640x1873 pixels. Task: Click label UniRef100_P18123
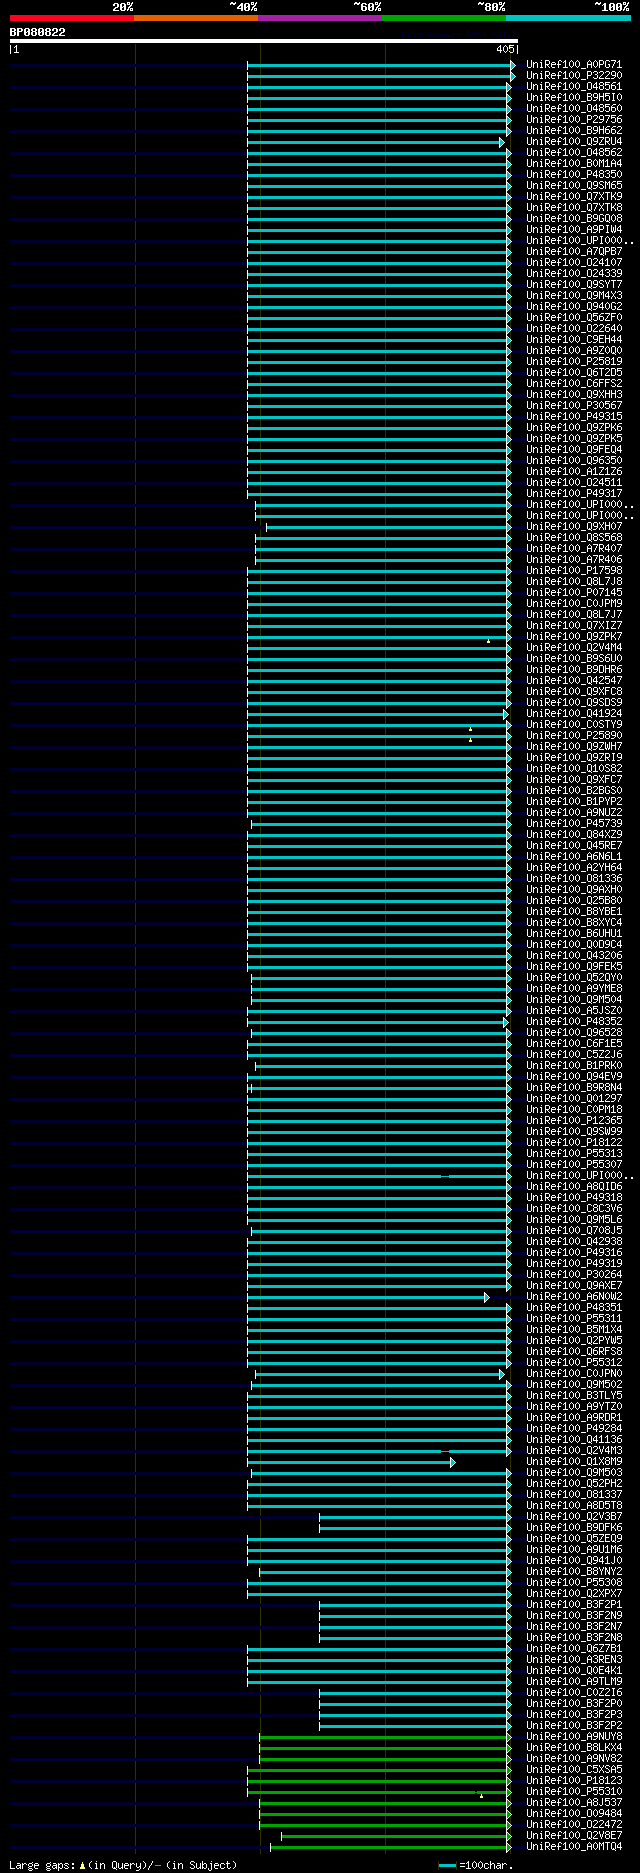click(x=574, y=1781)
